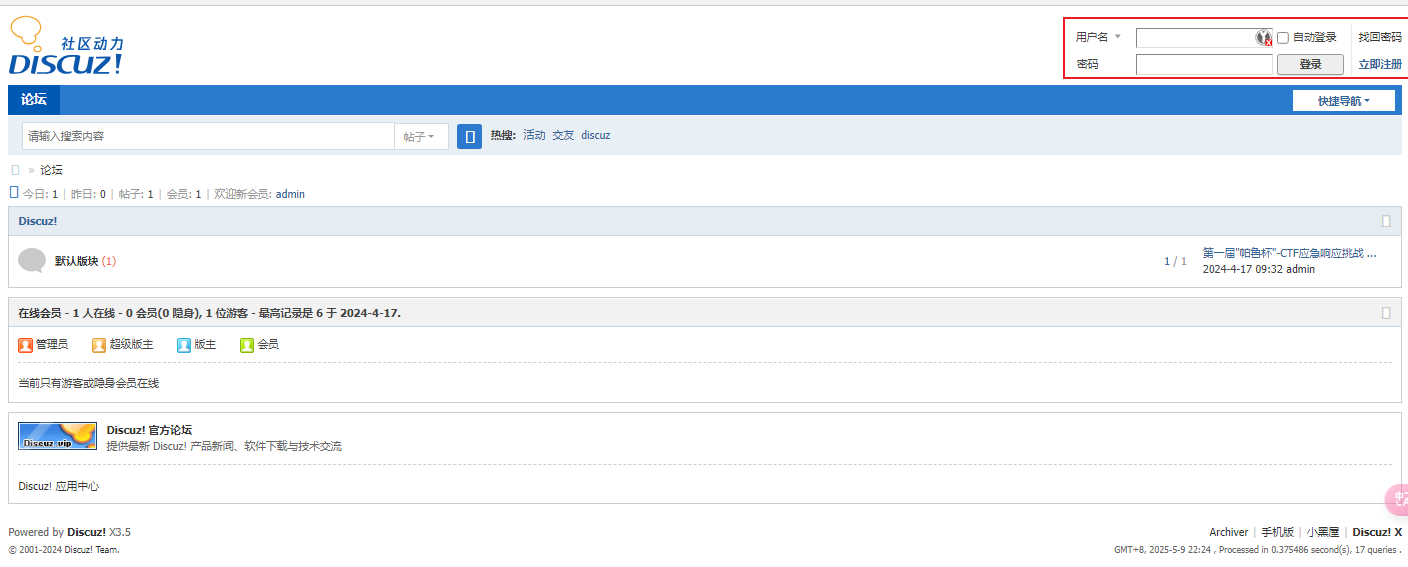Click the 当前只有游客或隐身会员在线 text
This screenshot has width=1408, height=567.
(88, 383)
